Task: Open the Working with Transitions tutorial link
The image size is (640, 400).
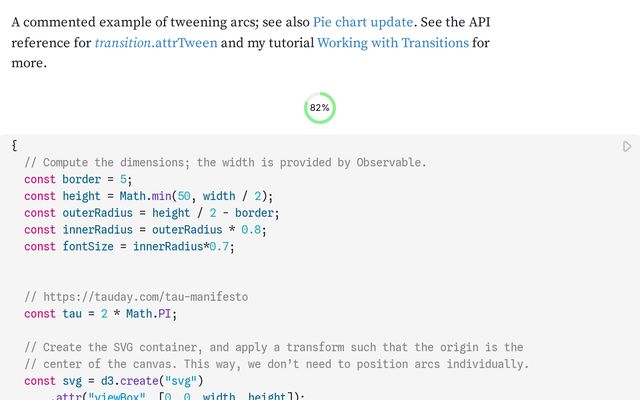Action: [392, 42]
